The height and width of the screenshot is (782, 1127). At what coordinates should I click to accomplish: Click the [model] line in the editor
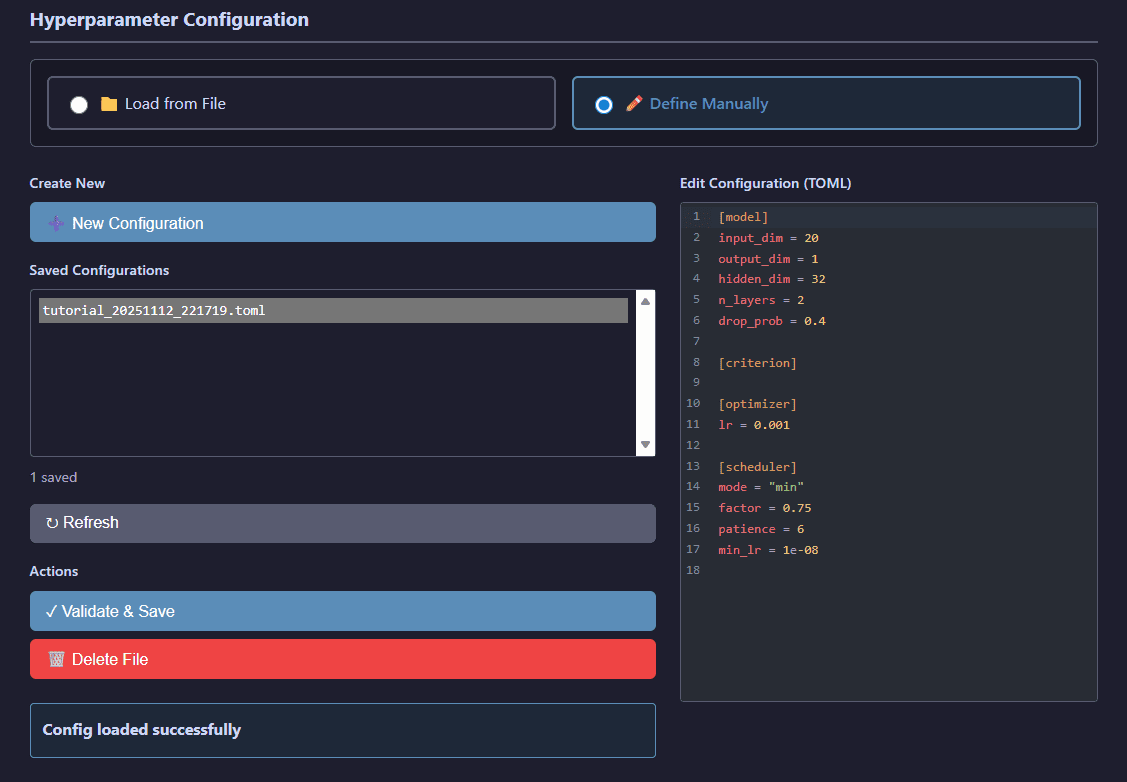(743, 217)
